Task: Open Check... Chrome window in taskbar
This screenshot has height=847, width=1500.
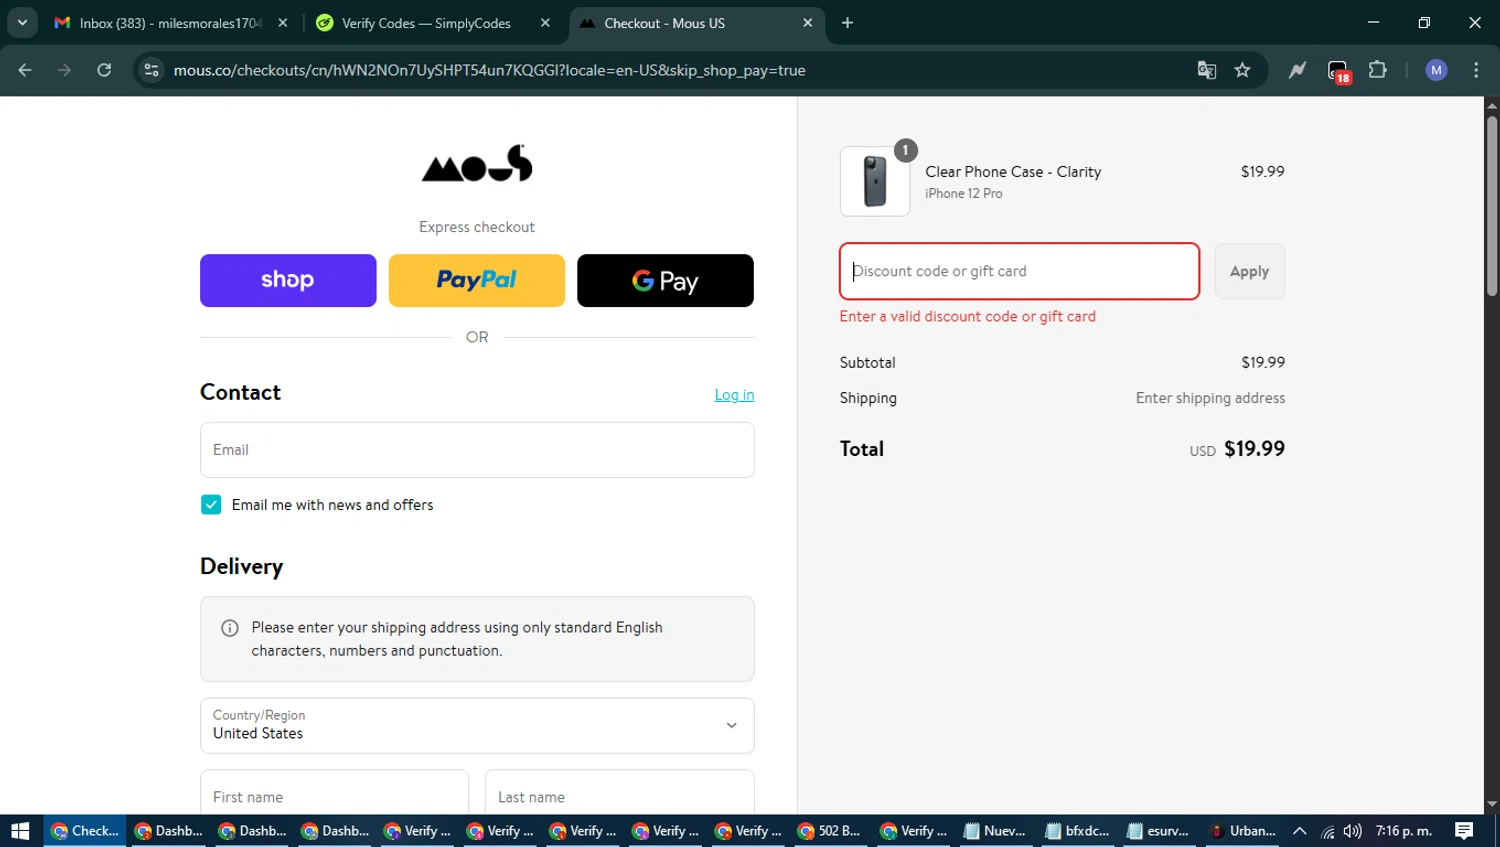Action: pyautogui.click(x=85, y=831)
